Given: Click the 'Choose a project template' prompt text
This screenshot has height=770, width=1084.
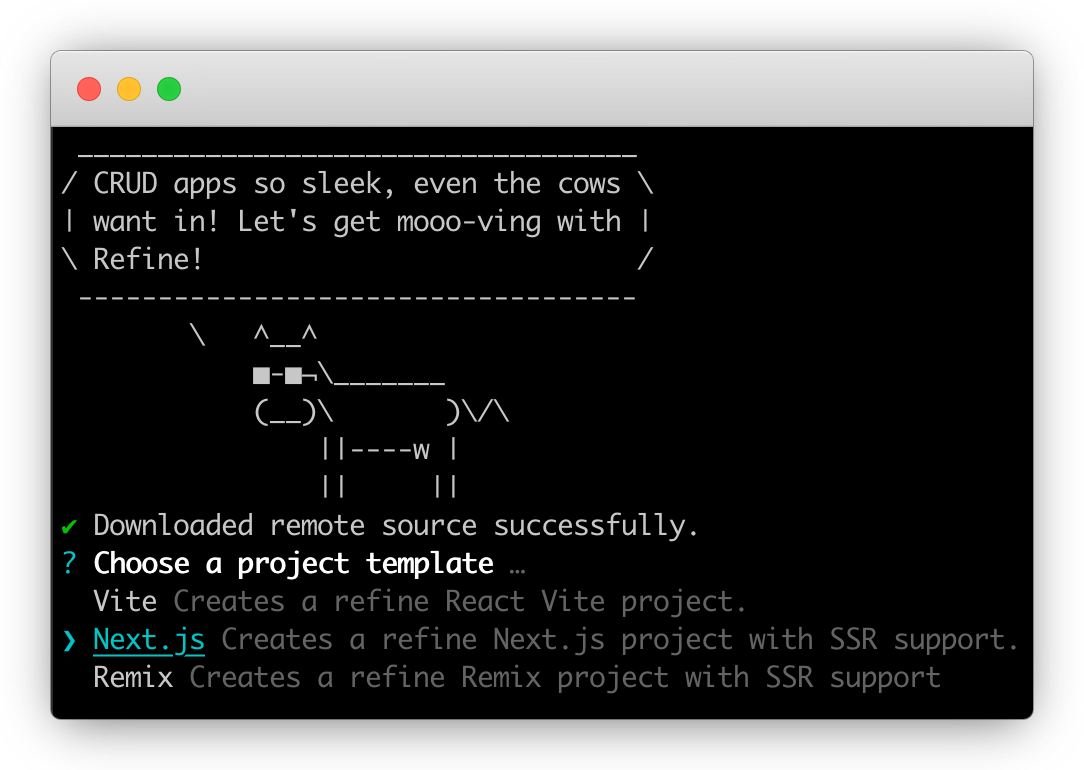Looking at the screenshot, I should click(x=292, y=563).
